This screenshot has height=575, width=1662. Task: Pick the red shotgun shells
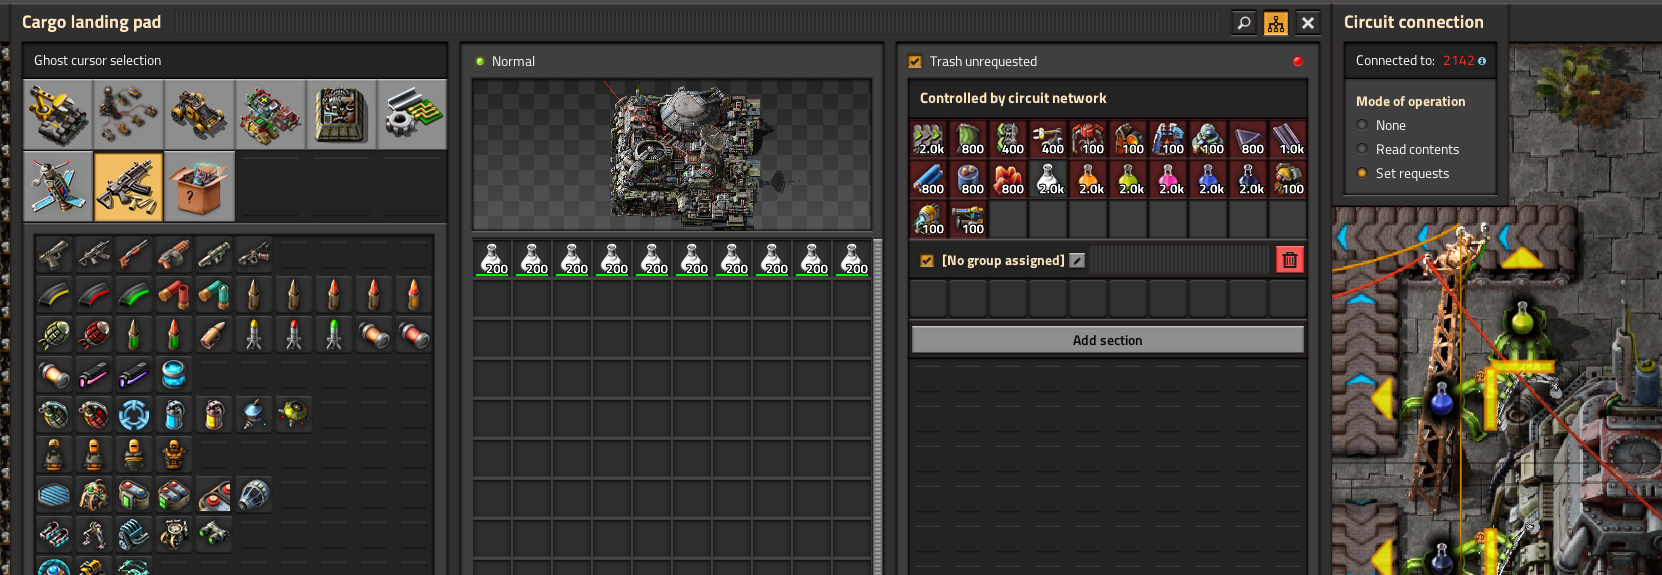click(x=174, y=295)
